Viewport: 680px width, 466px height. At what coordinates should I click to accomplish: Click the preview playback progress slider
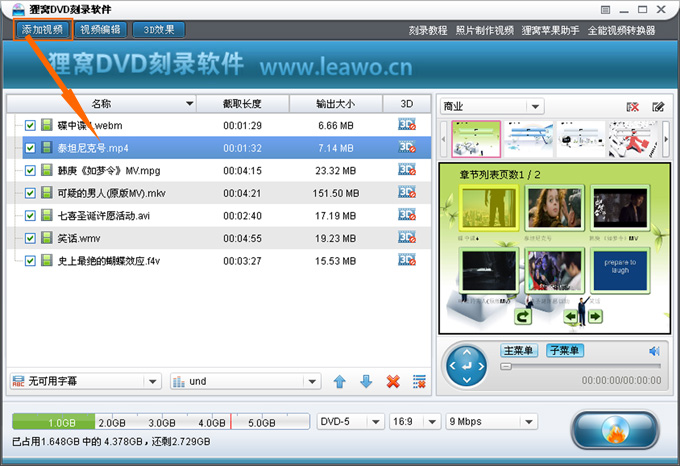pos(580,367)
